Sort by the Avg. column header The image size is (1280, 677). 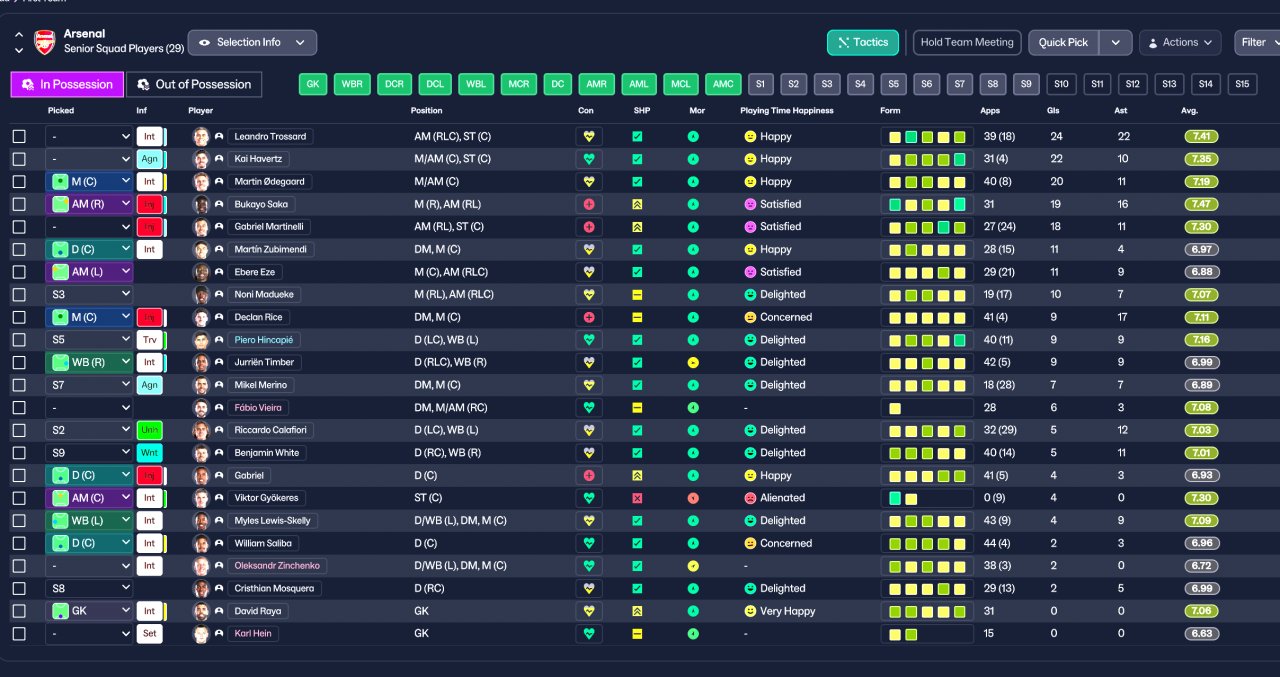pos(1189,111)
